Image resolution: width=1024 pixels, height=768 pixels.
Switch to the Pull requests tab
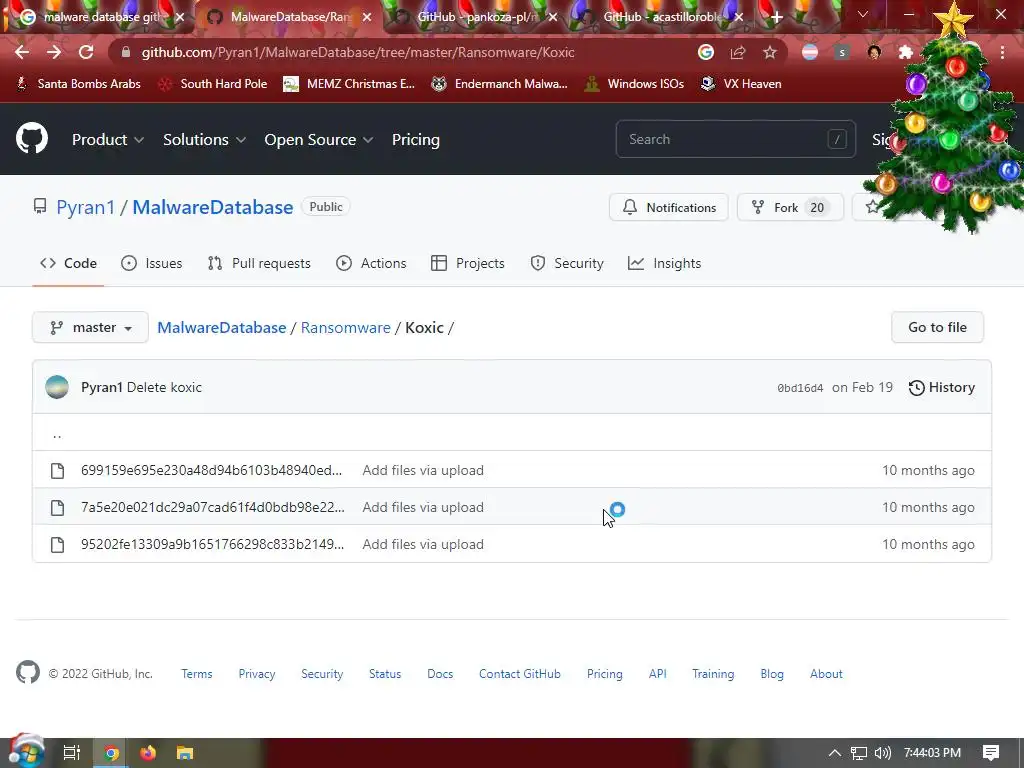pyautogui.click(x=259, y=263)
